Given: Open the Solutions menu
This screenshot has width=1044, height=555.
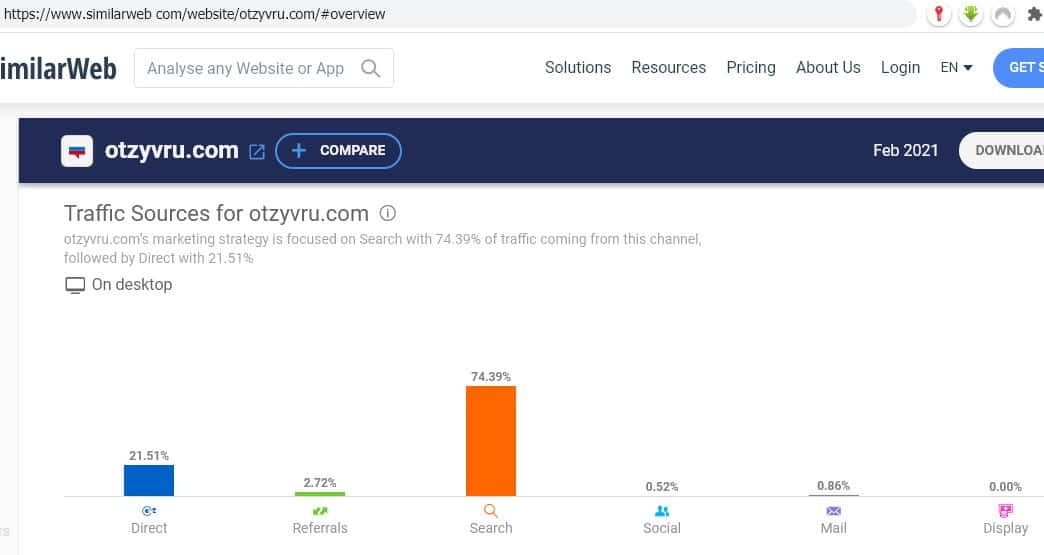Looking at the screenshot, I should [577, 67].
